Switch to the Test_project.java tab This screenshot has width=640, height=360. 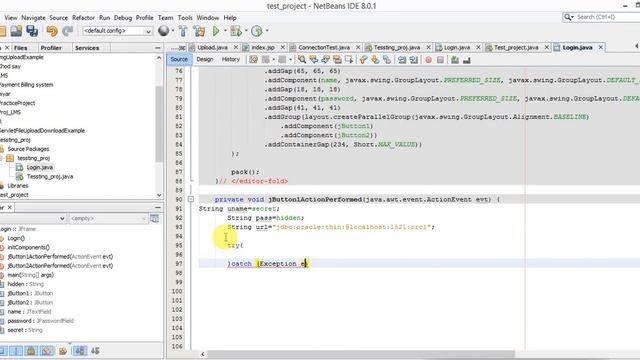coord(516,47)
